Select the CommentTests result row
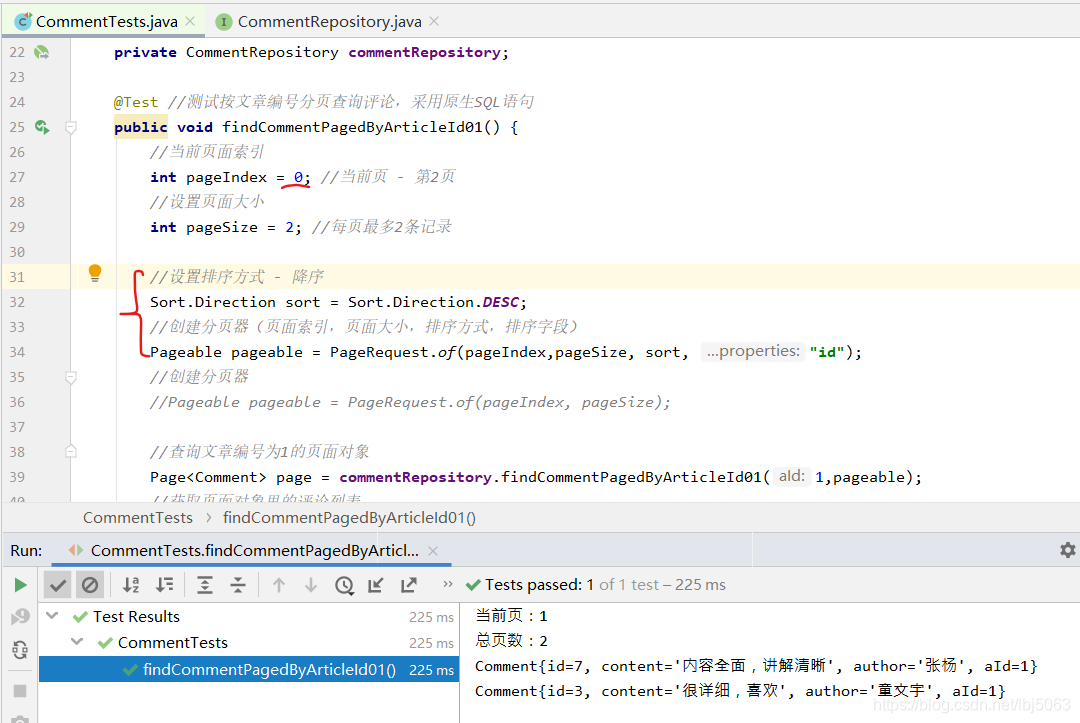 249,642
